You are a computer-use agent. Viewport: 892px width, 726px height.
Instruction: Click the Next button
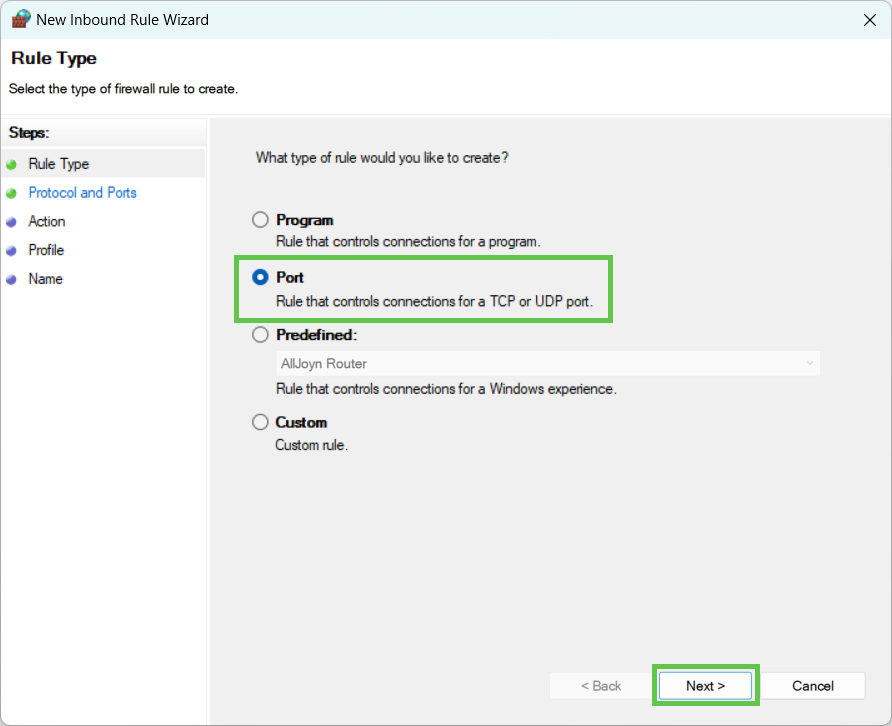(x=705, y=686)
